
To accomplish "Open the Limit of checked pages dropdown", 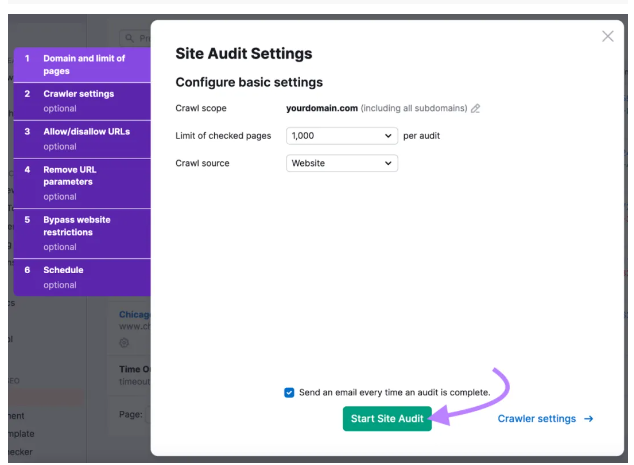I will (x=342, y=136).
